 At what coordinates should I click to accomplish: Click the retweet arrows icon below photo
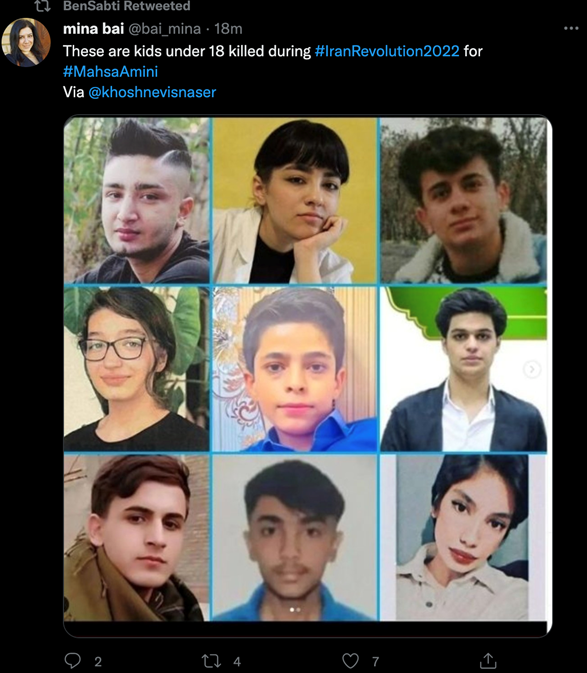pyautogui.click(x=211, y=661)
